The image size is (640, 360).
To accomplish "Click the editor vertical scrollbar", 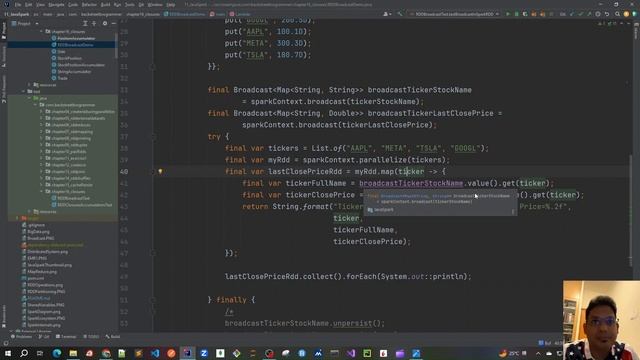I will point(631,210).
